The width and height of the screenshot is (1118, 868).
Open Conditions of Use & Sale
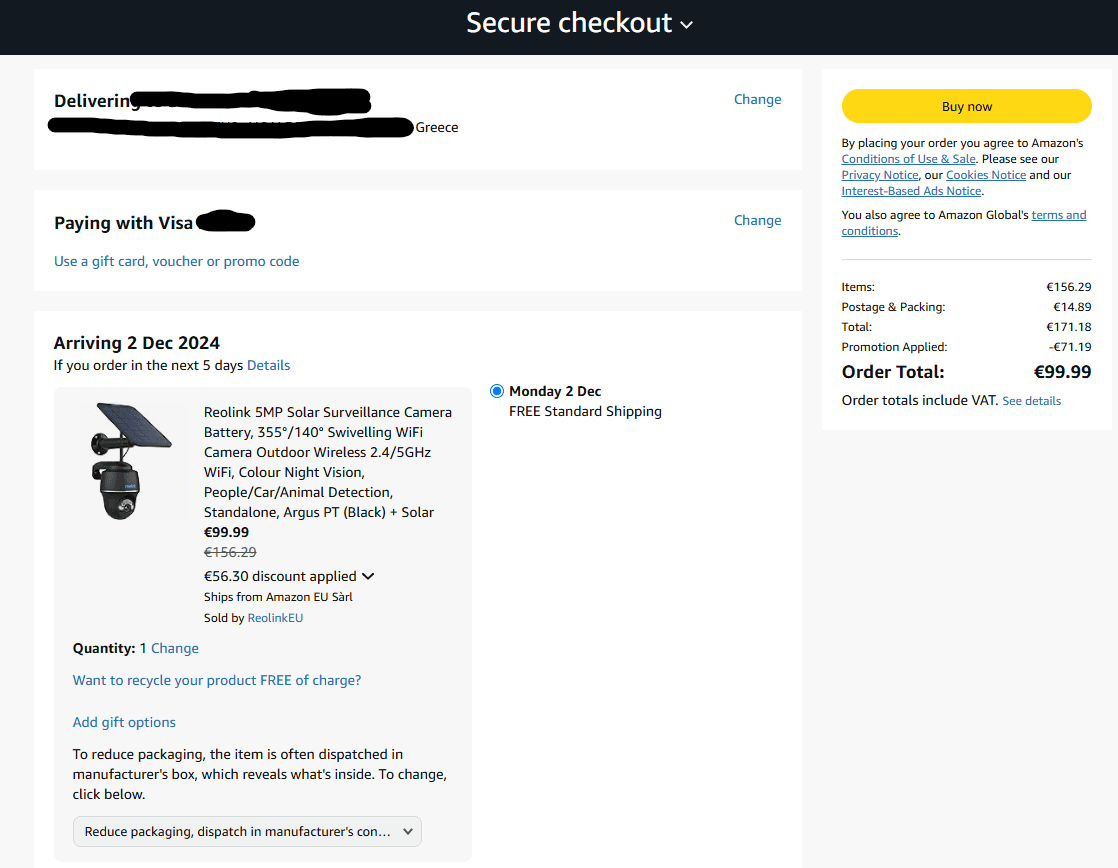[908, 159]
